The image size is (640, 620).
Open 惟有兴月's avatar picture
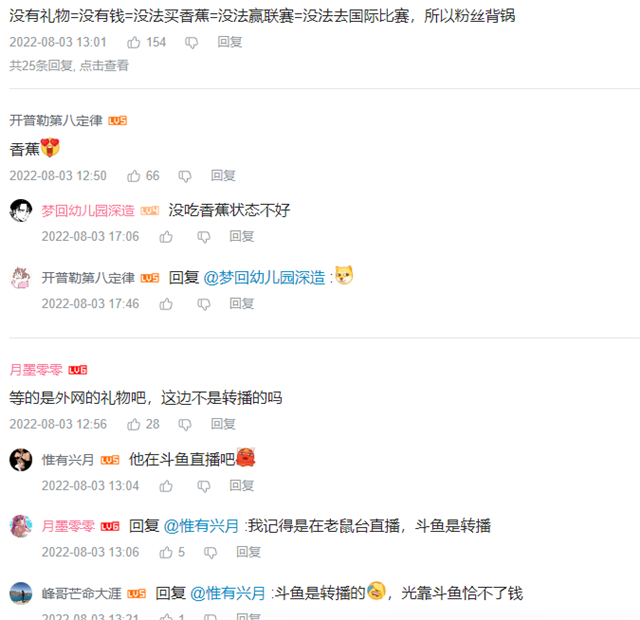[21, 460]
